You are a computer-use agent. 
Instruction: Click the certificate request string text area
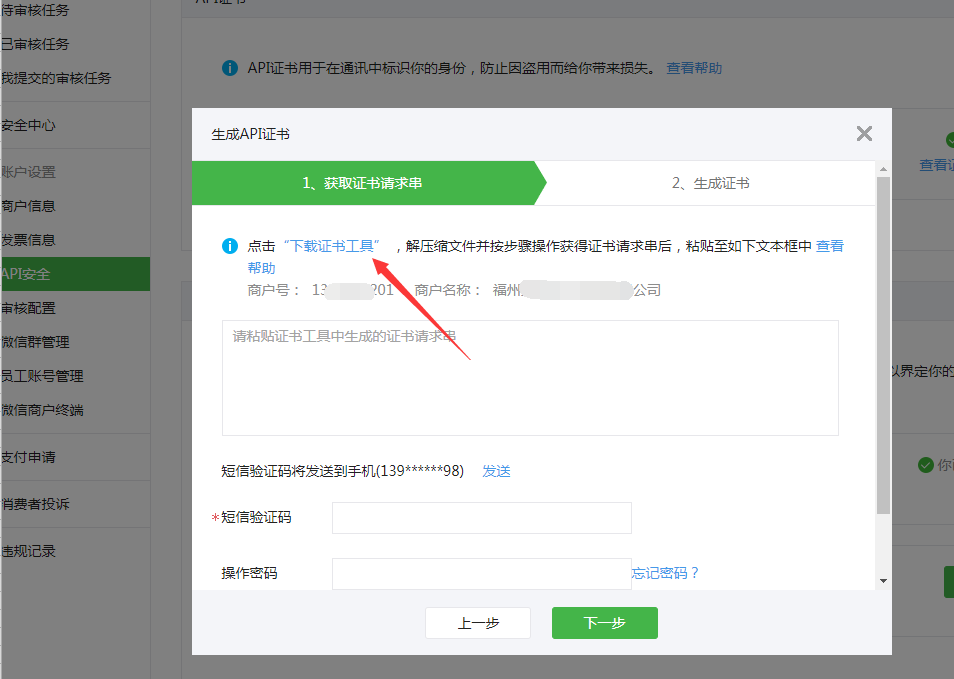point(530,378)
